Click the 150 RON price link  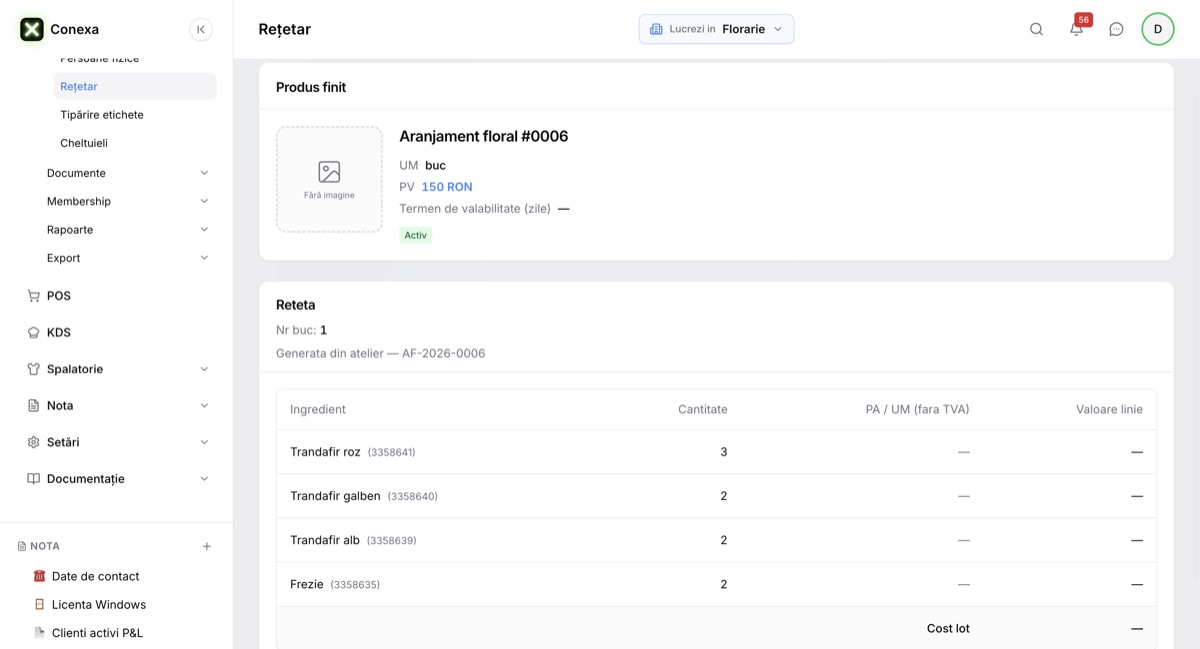coord(447,187)
